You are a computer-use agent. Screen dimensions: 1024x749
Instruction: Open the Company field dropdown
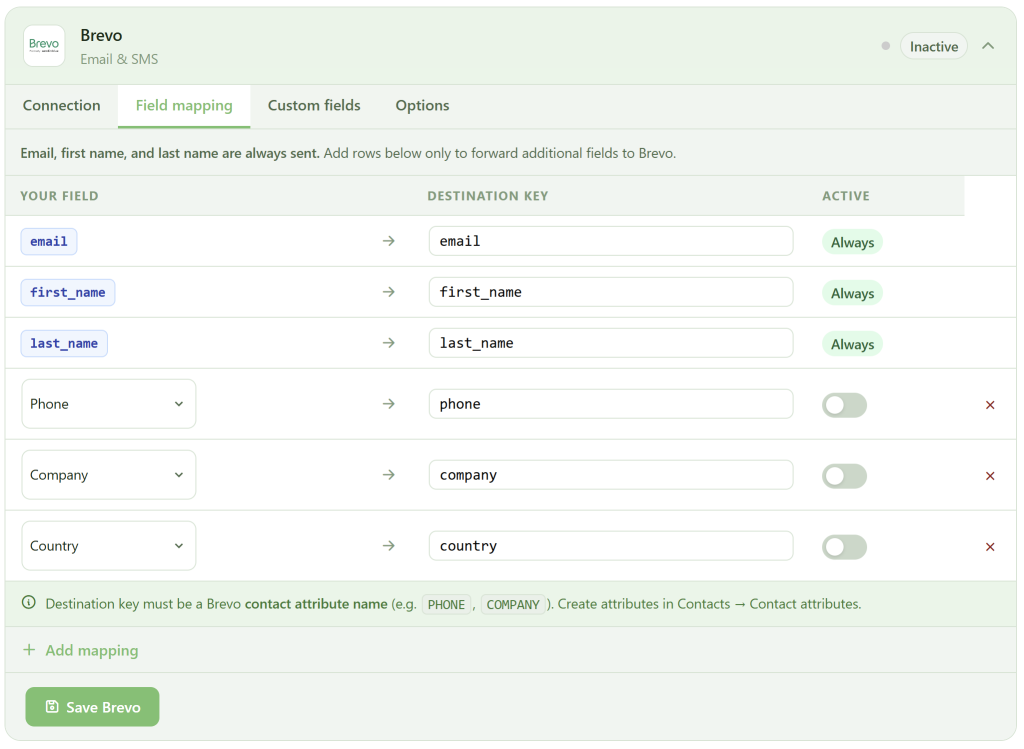(108, 475)
